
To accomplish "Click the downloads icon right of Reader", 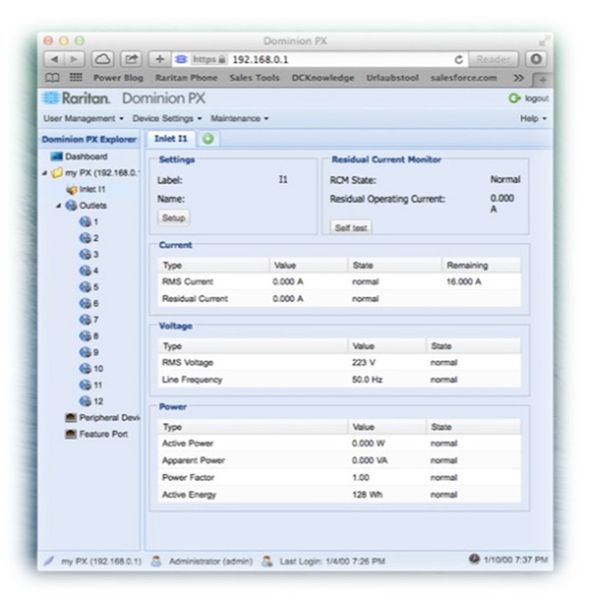I will pos(536,59).
